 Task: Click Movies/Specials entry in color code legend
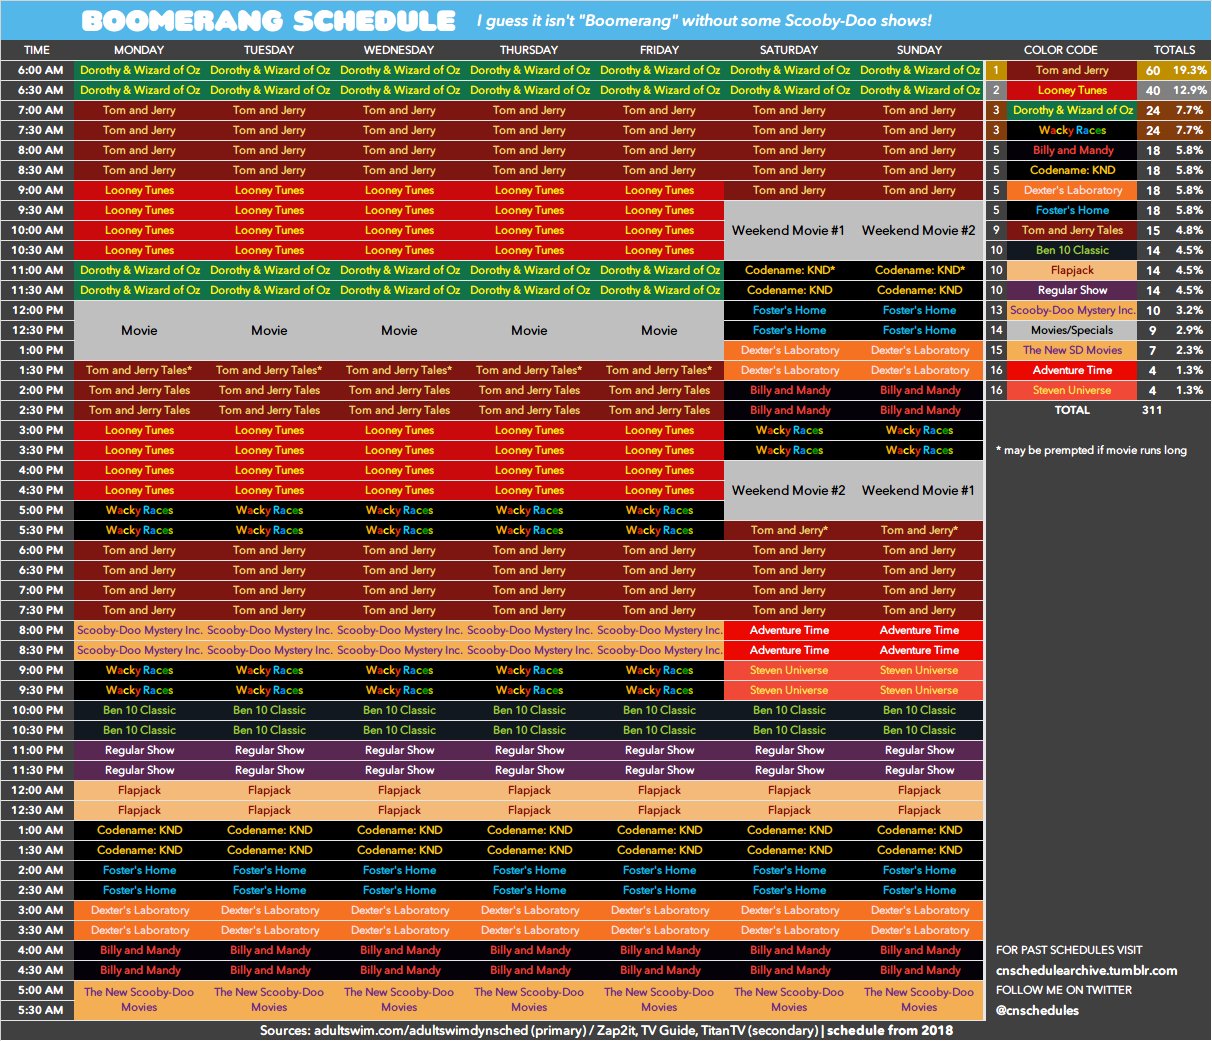coord(1072,330)
